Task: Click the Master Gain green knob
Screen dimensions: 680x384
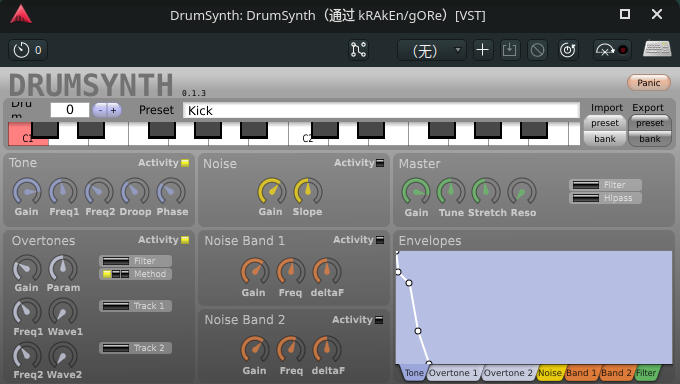Action: [x=415, y=191]
